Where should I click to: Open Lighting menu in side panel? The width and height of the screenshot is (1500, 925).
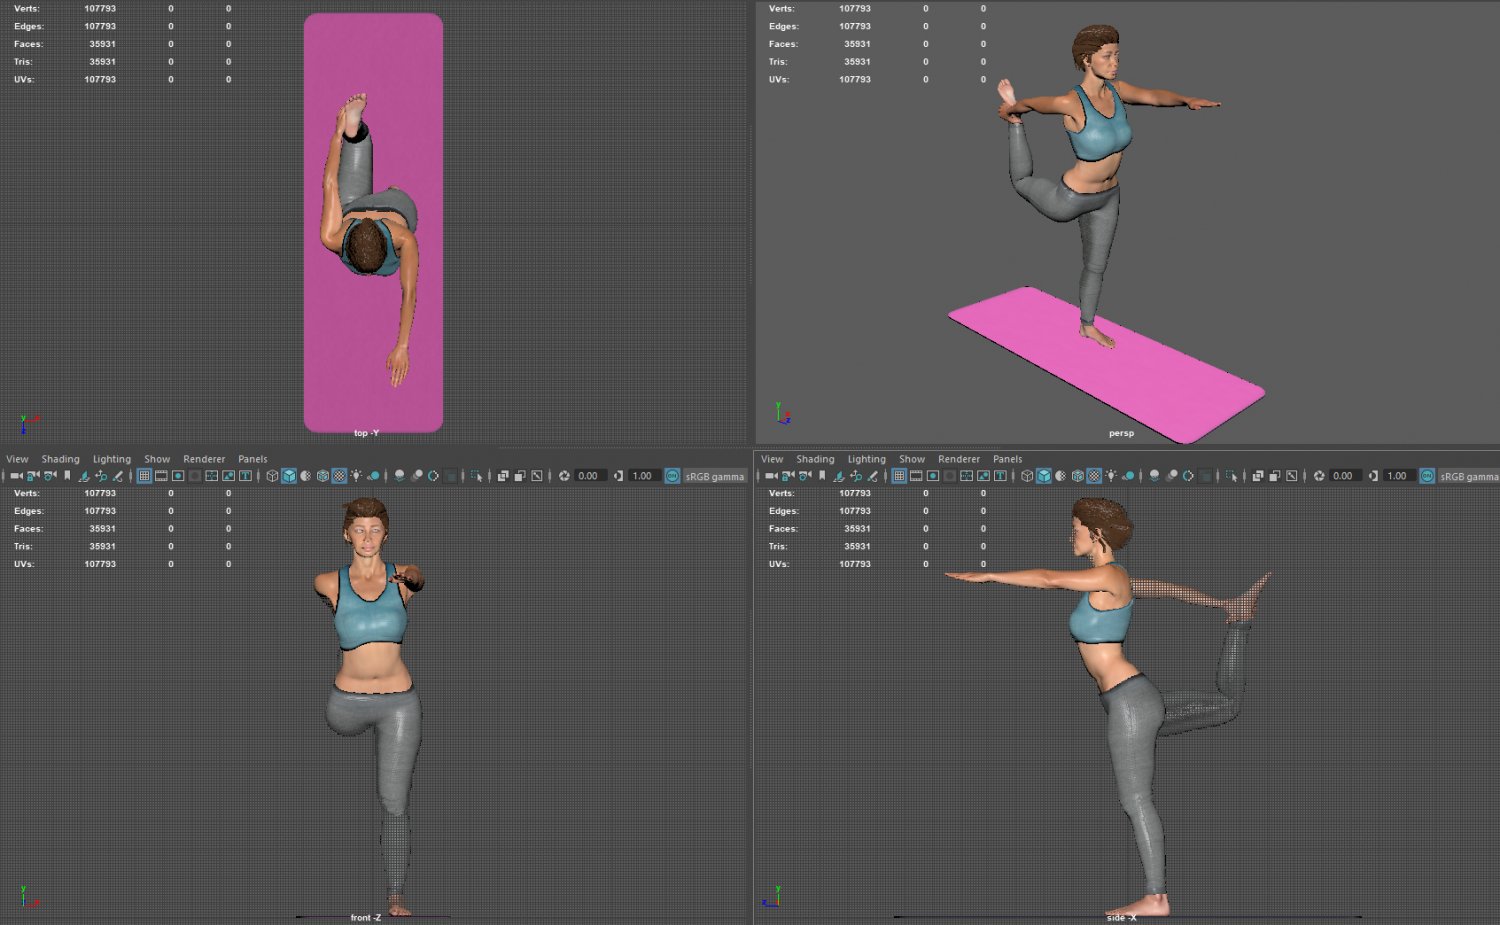coord(867,459)
